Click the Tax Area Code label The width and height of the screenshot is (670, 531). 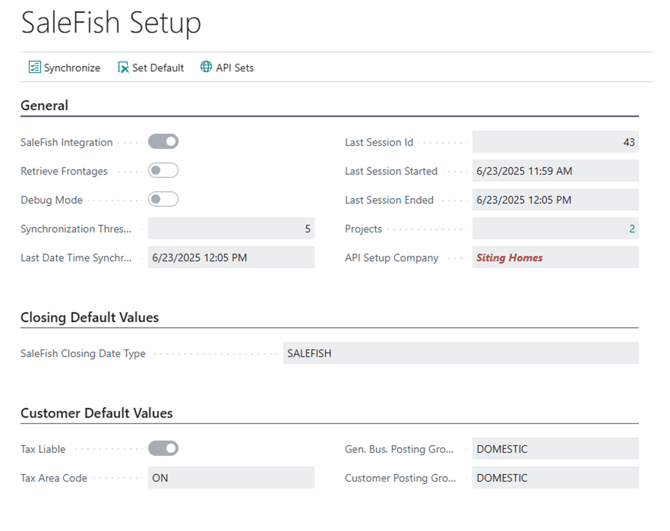tap(54, 478)
